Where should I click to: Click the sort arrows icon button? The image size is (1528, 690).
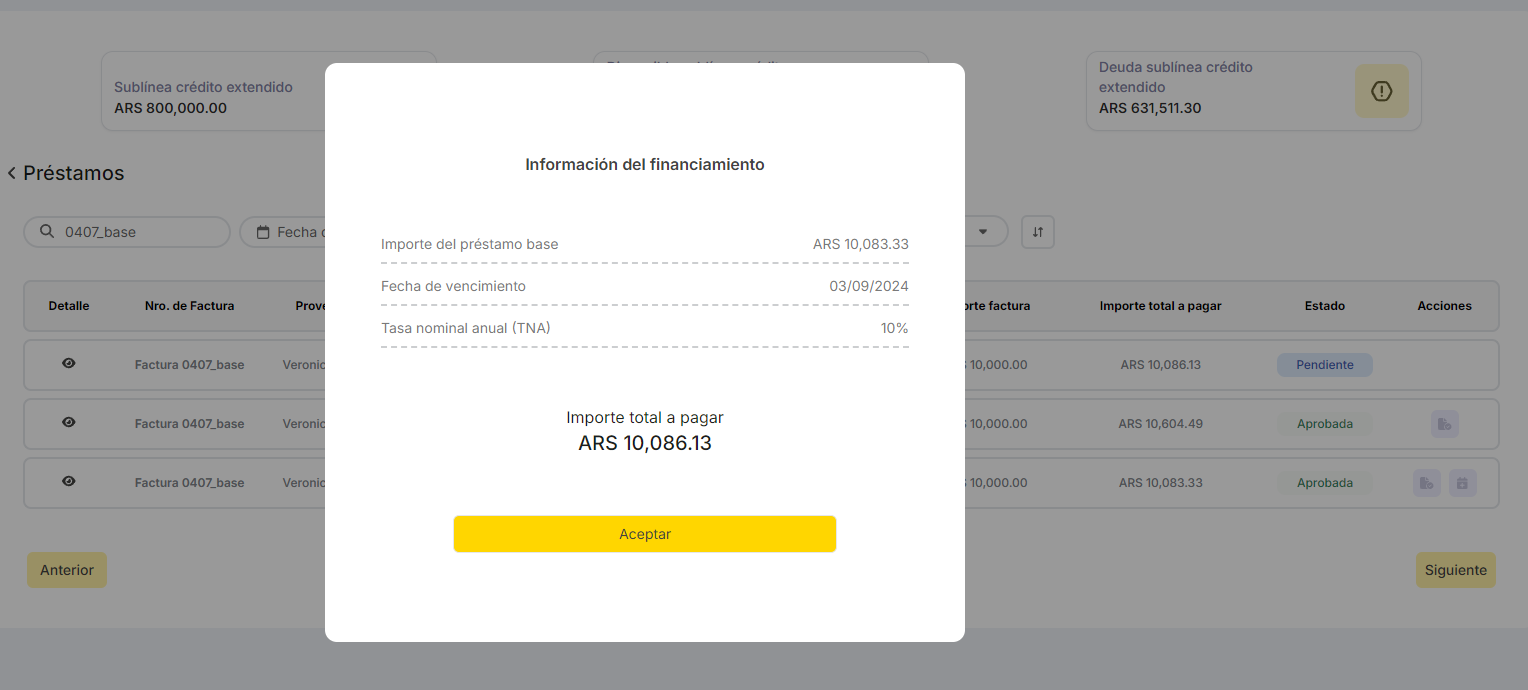click(1037, 232)
